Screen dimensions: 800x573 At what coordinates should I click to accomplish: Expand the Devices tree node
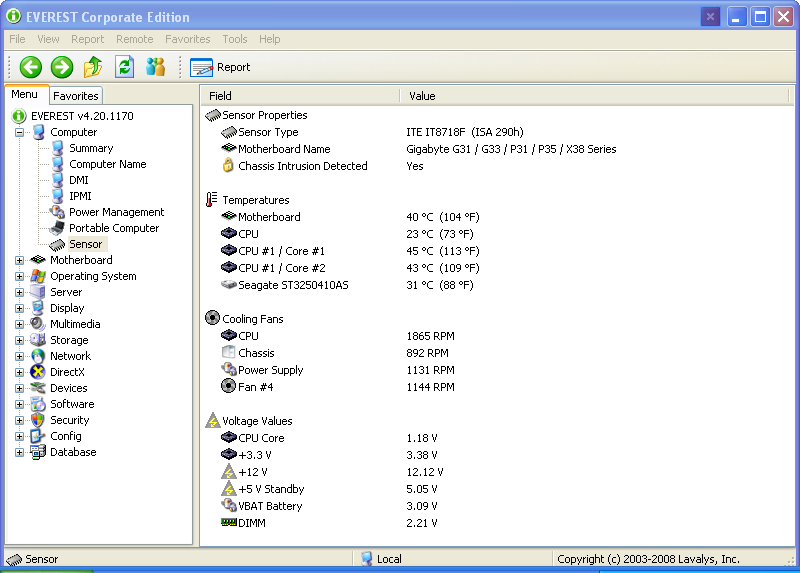tap(19, 389)
